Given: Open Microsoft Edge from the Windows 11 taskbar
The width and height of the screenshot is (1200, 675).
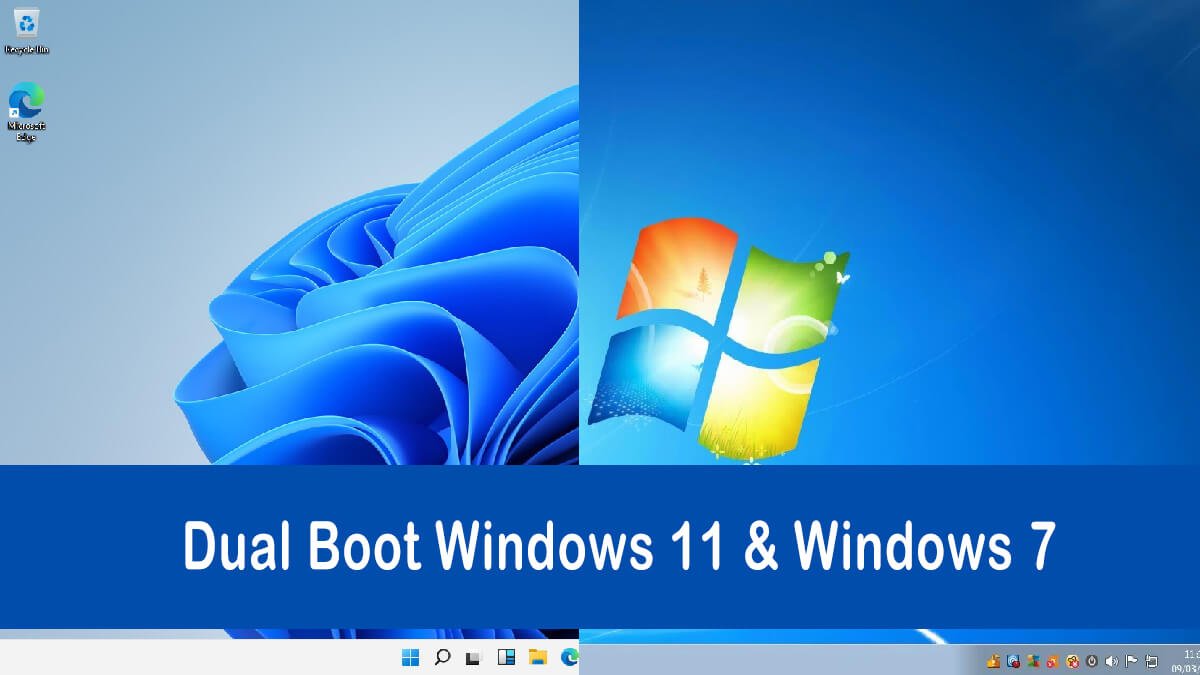Looking at the screenshot, I should click(x=568, y=659).
